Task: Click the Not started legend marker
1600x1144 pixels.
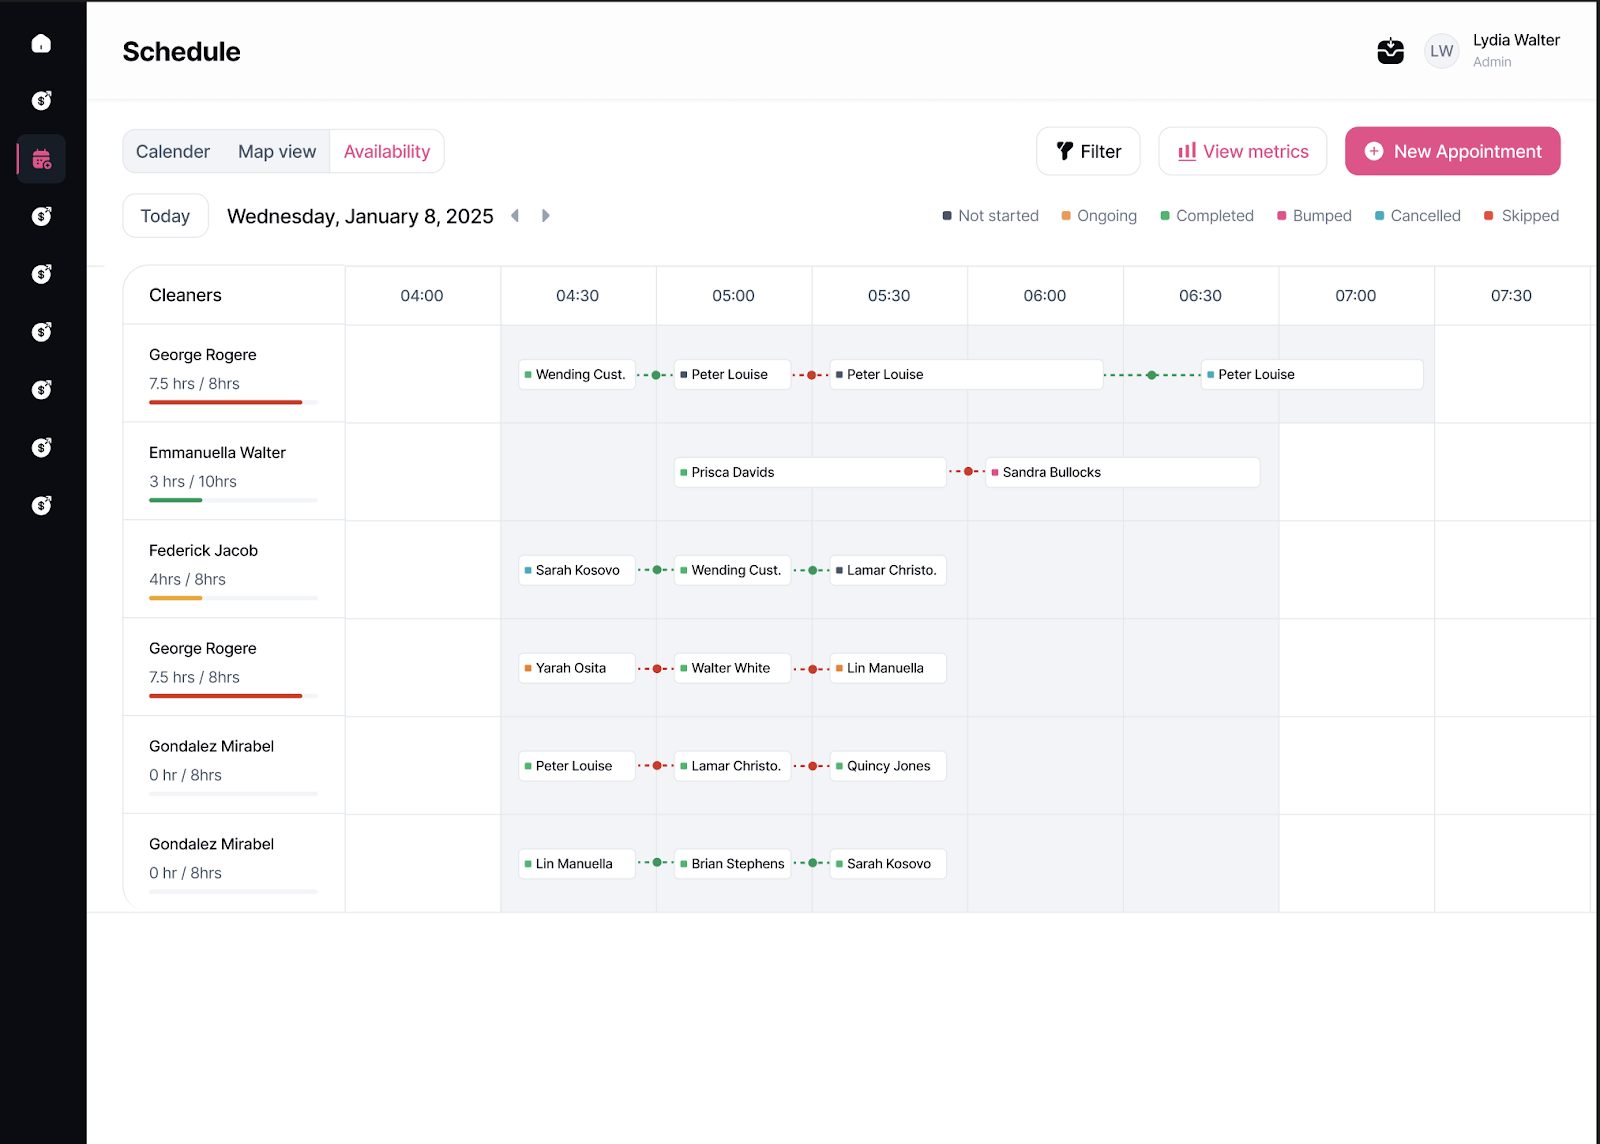Action: [947, 216]
